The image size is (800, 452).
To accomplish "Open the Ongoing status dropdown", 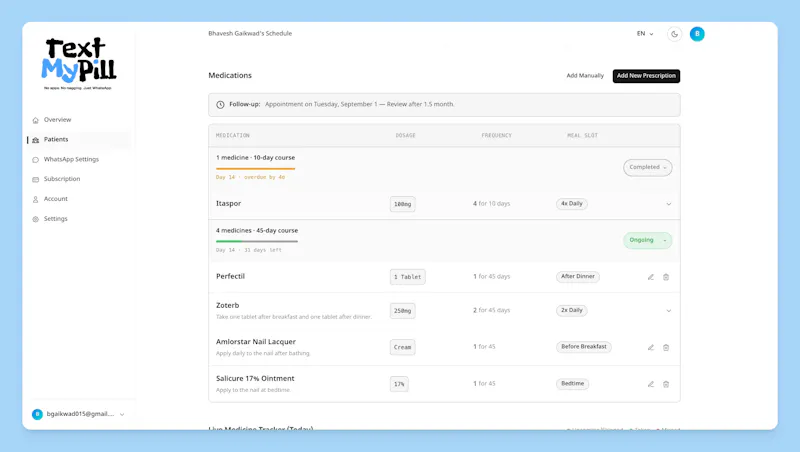I will (647, 240).
